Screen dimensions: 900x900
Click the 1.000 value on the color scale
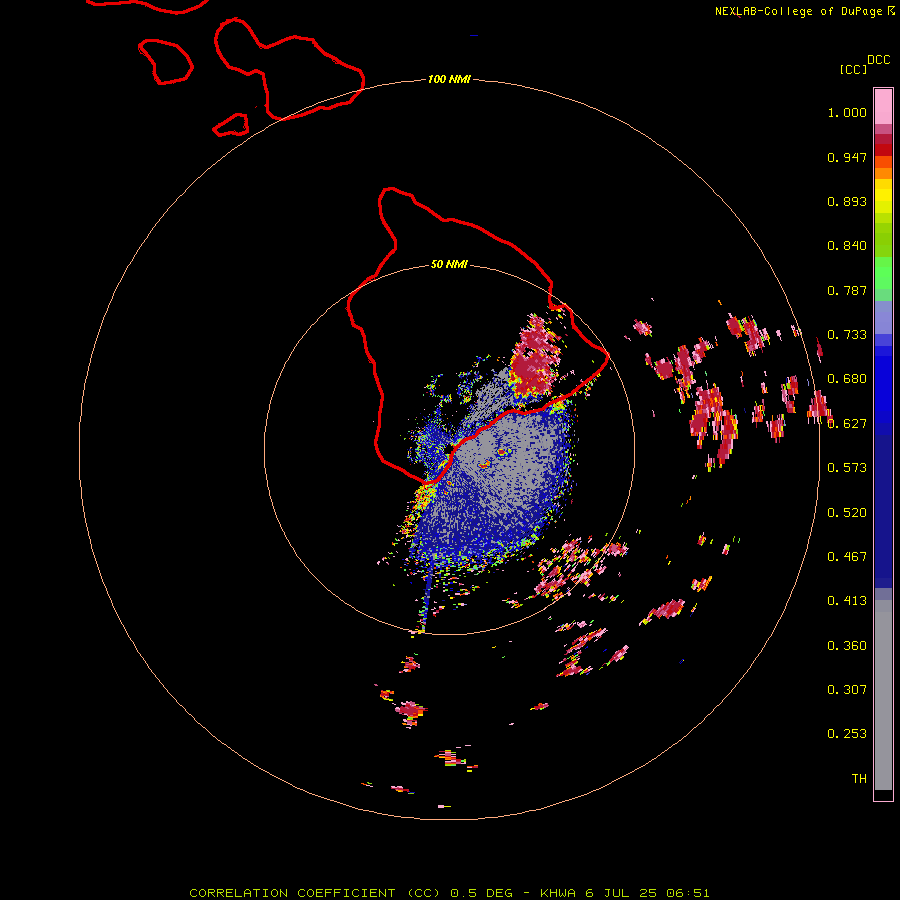point(847,112)
